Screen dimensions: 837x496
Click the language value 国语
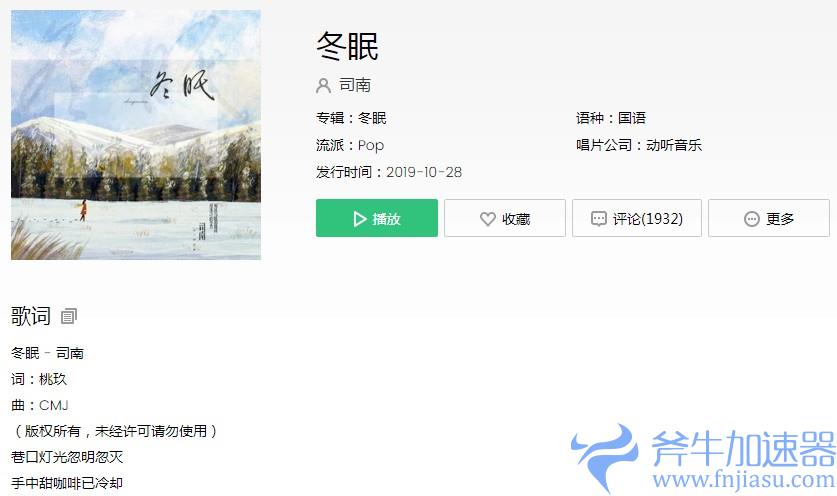(632, 117)
